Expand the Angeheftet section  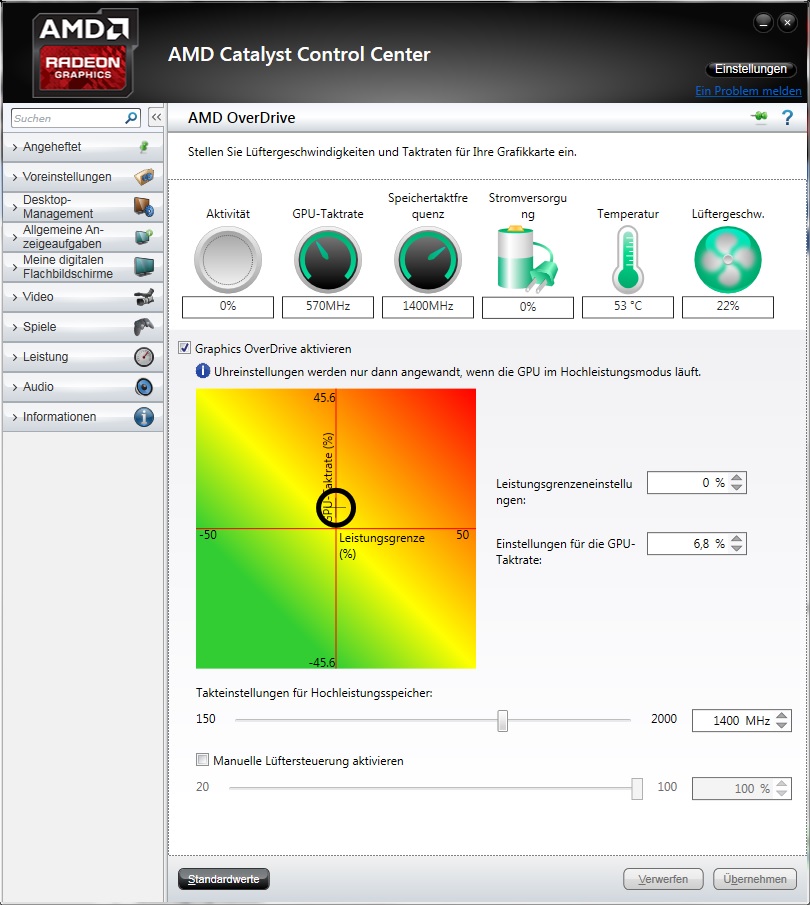(83, 147)
